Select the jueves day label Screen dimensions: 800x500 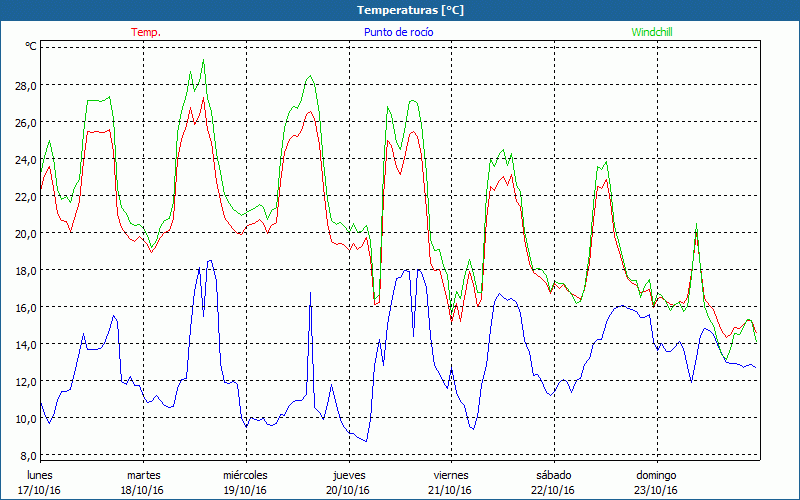point(348,475)
